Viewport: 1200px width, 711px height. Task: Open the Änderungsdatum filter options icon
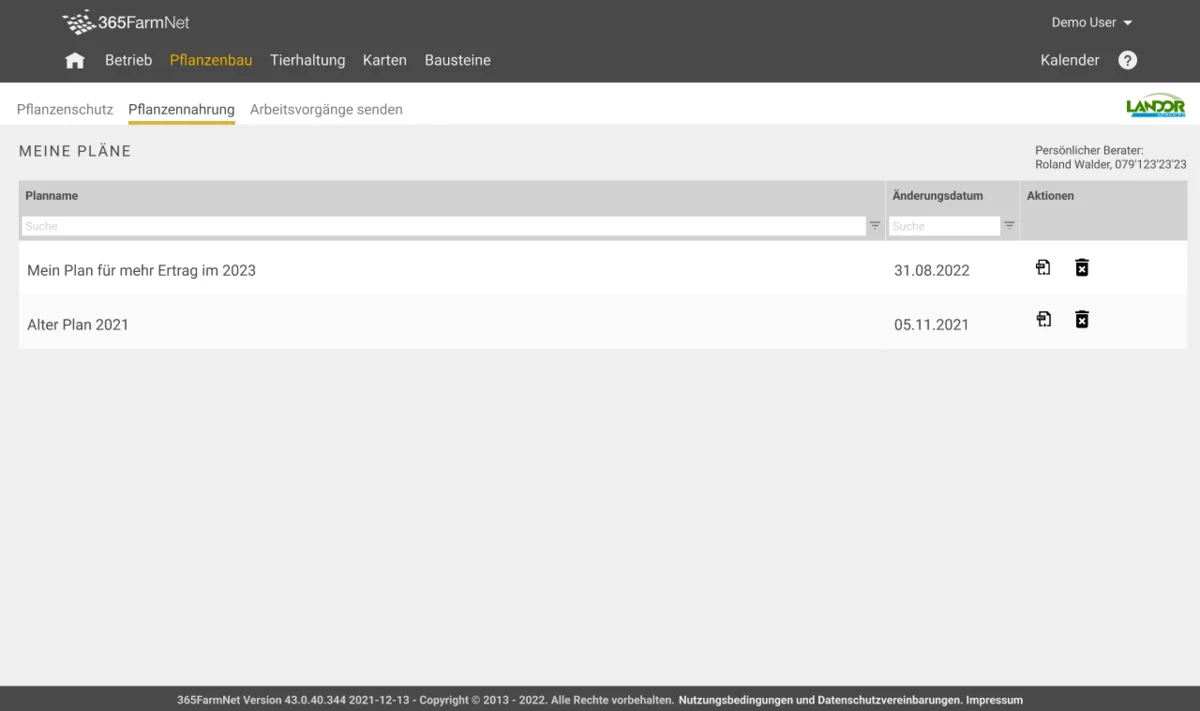click(1009, 226)
